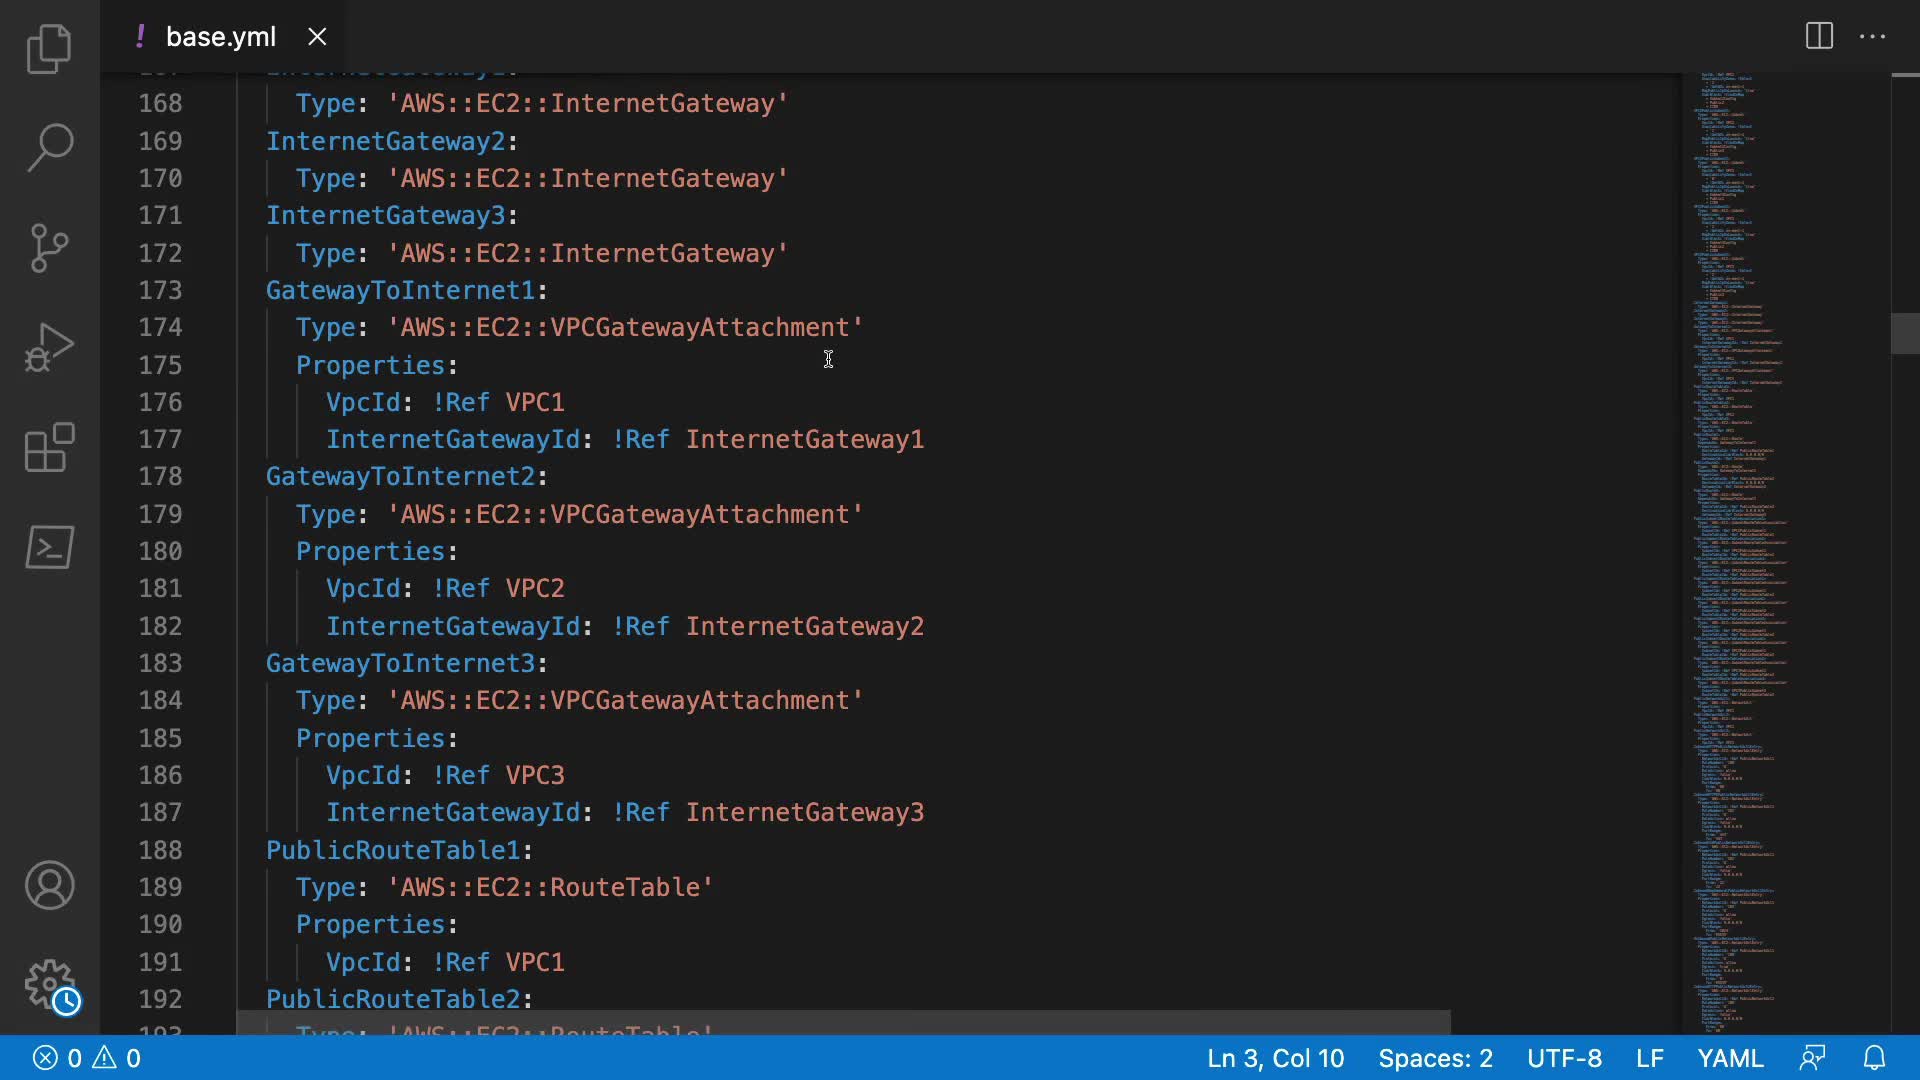
Task: Open the Search view icon
Action: pyautogui.click(x=49, y=147)
